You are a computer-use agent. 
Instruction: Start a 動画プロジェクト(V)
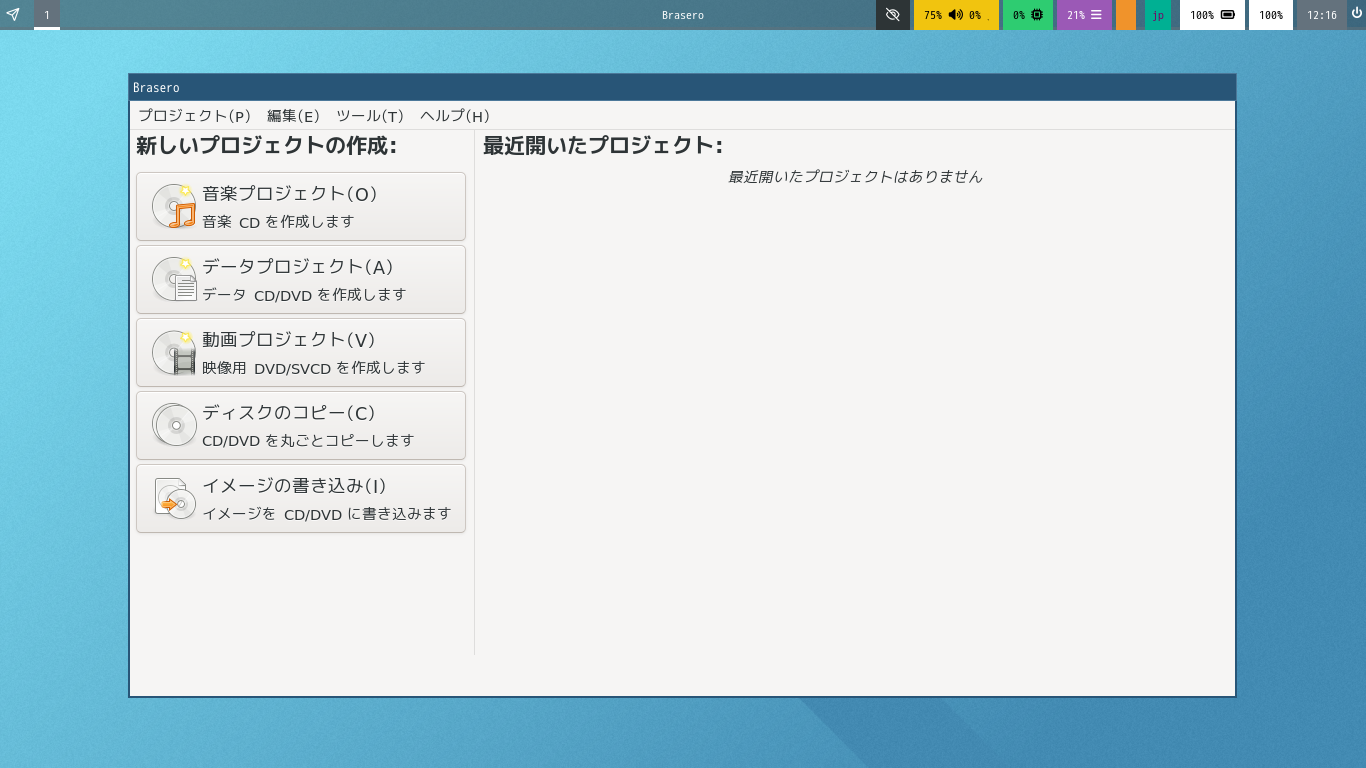301,352
